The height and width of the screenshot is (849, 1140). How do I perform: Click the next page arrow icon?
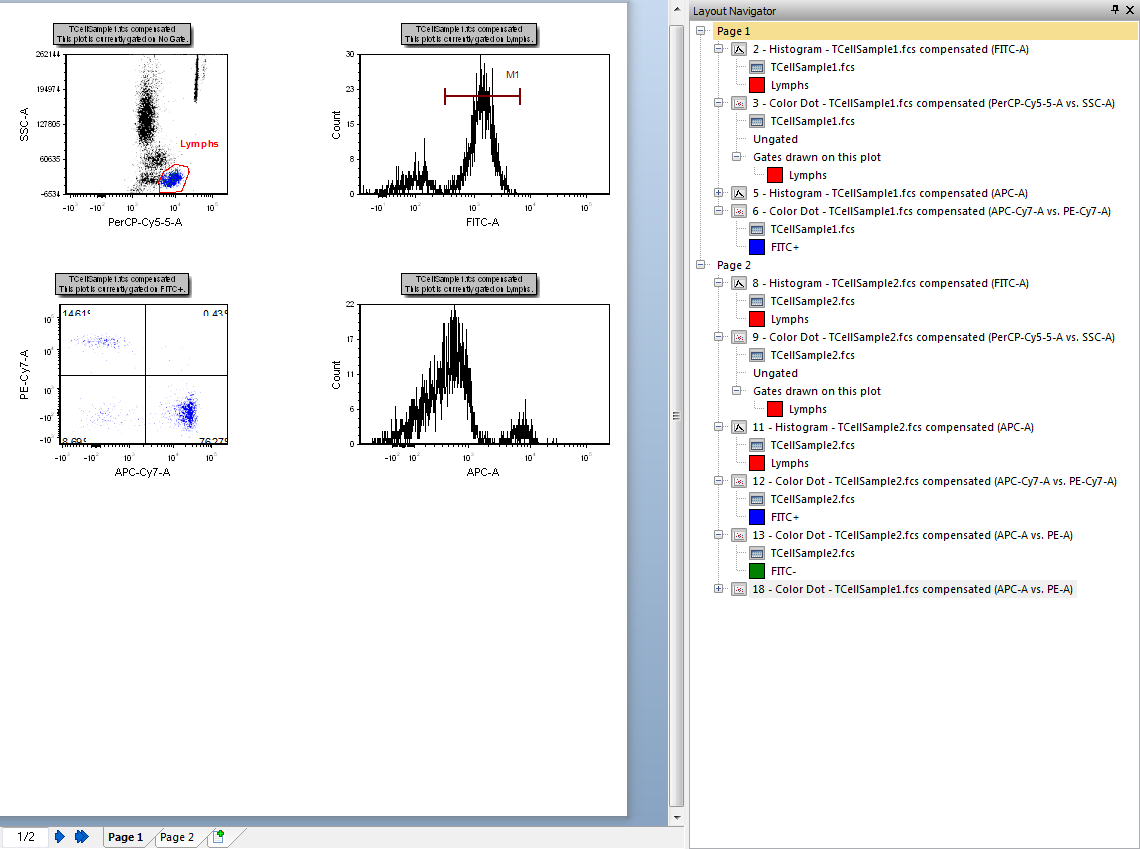pos(60,837)
